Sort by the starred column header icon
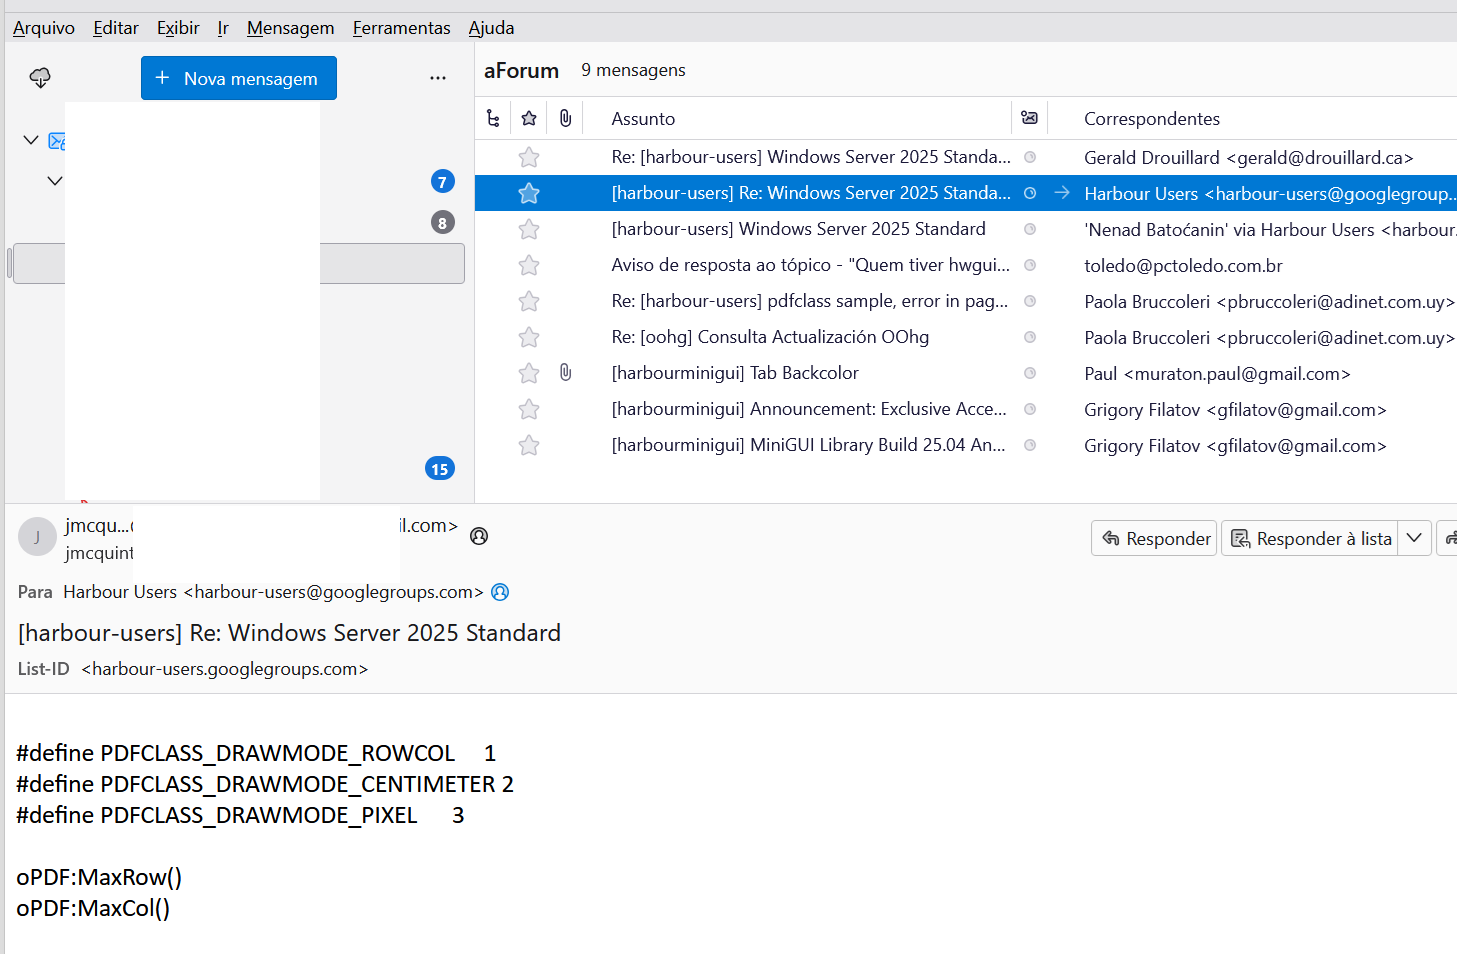The image size is (1457, 954). (x=529, y=119)
